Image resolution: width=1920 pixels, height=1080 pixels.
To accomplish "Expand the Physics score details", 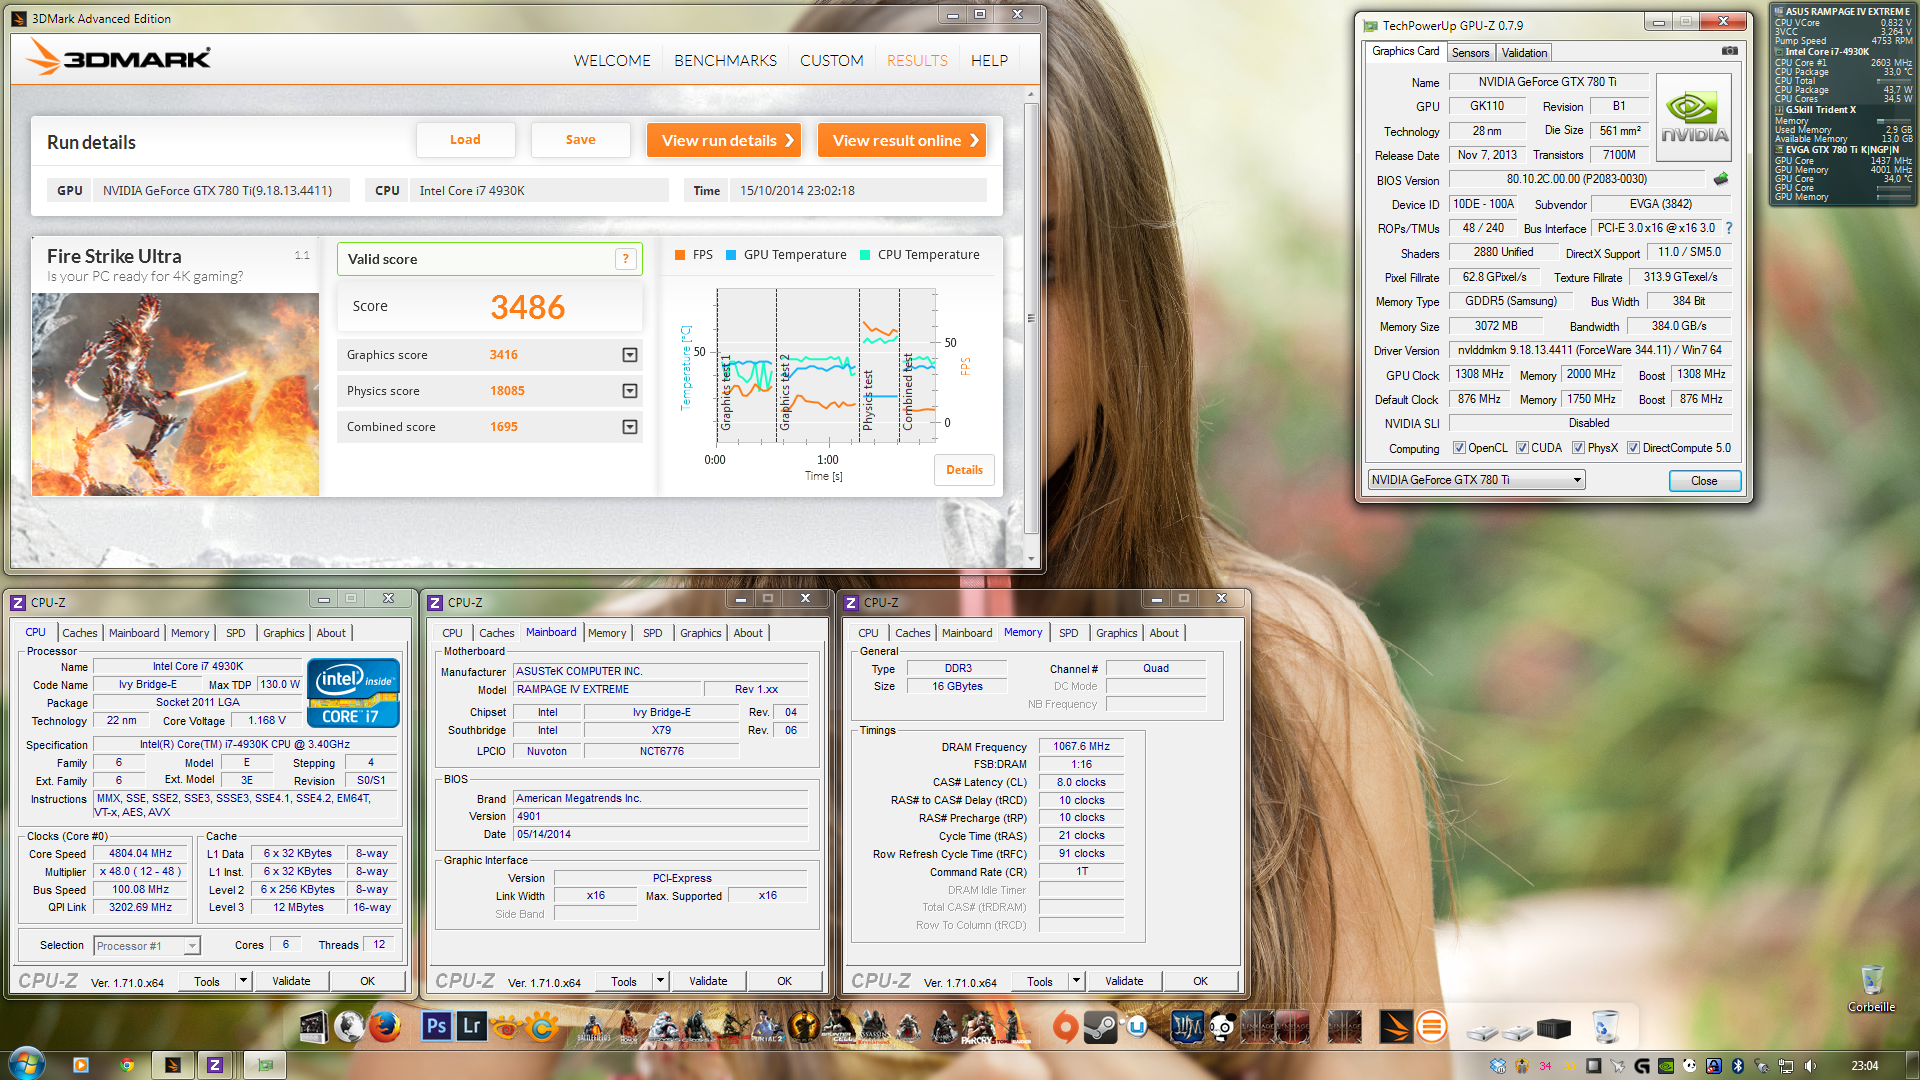I will pyautogui.click(x=630, y=391).
